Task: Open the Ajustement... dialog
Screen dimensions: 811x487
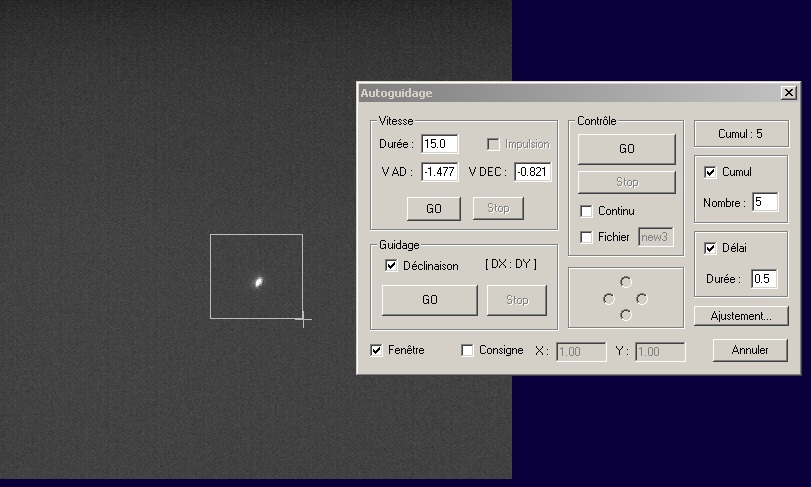Action: (x=741, y=316)
